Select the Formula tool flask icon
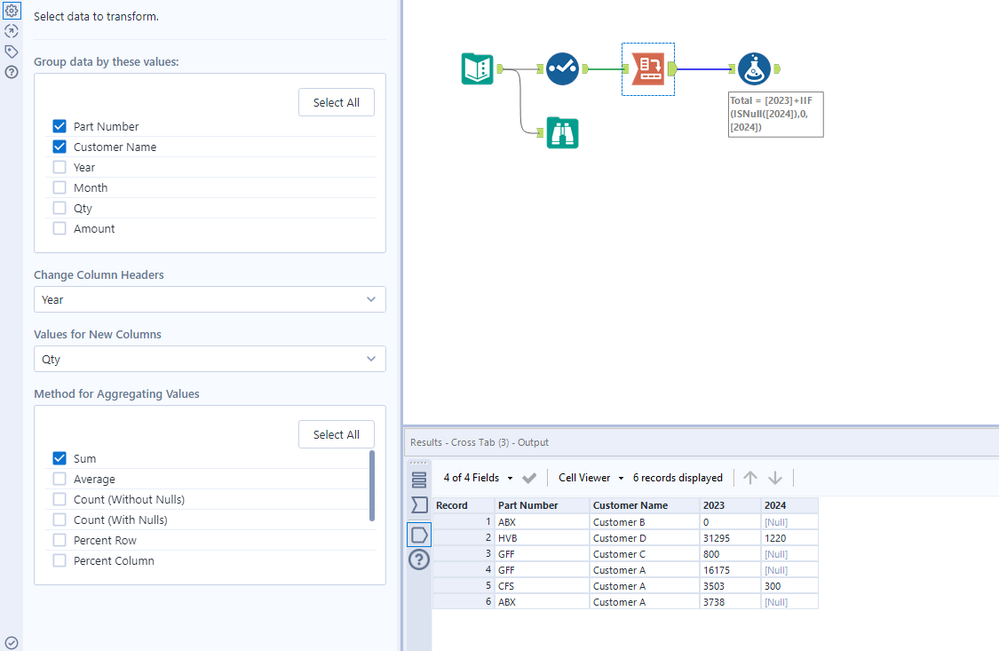The width and height of the screenshot is (999, 651). click(754, 68)
